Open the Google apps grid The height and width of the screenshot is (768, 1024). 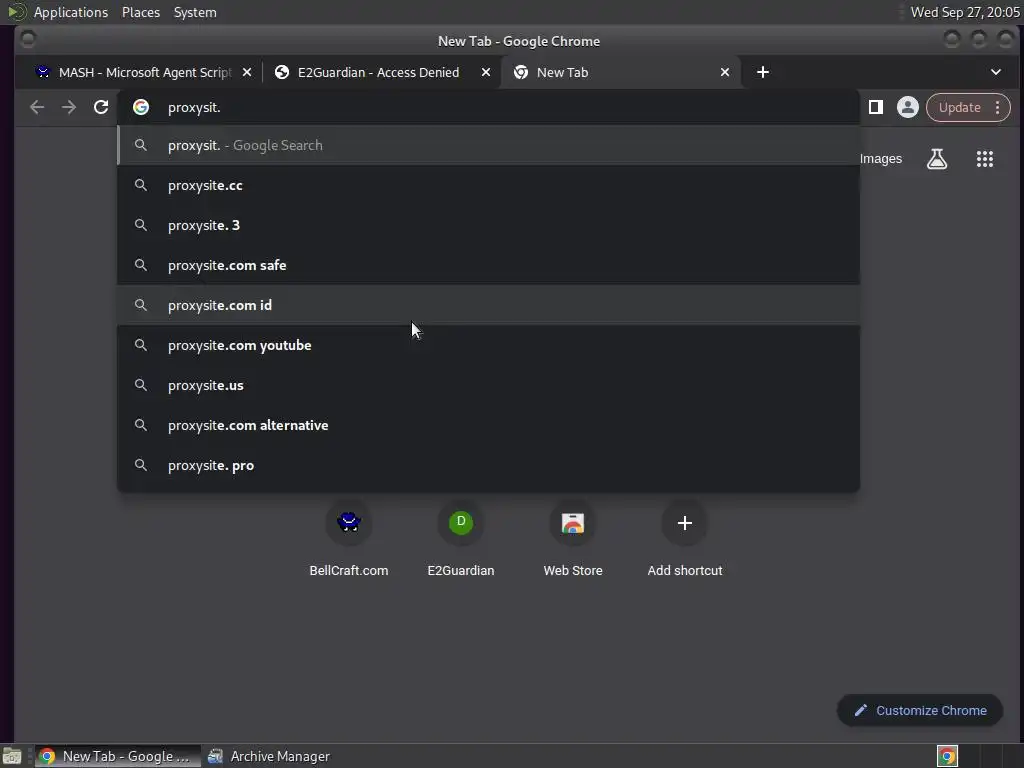coord(985,159)
